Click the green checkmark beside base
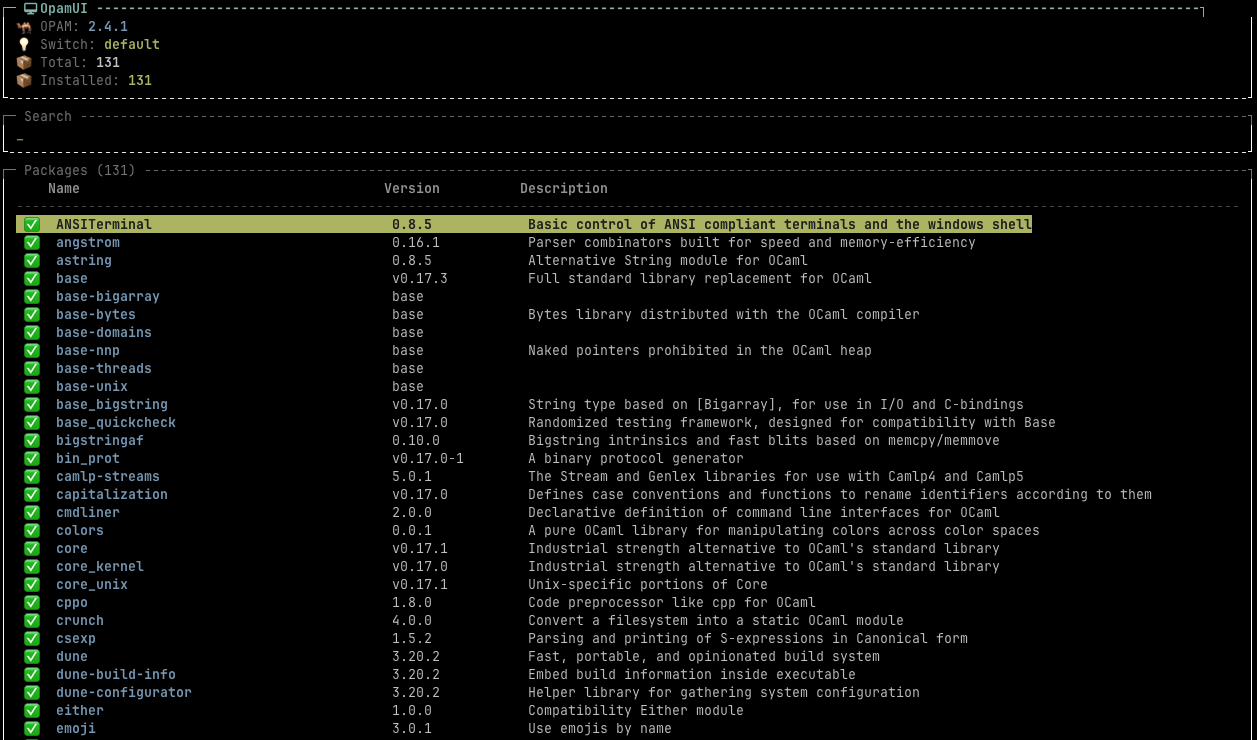Image resolution: width=1257 pixels, height=740 pixels. pyautogui.click(x=31, y=278)
